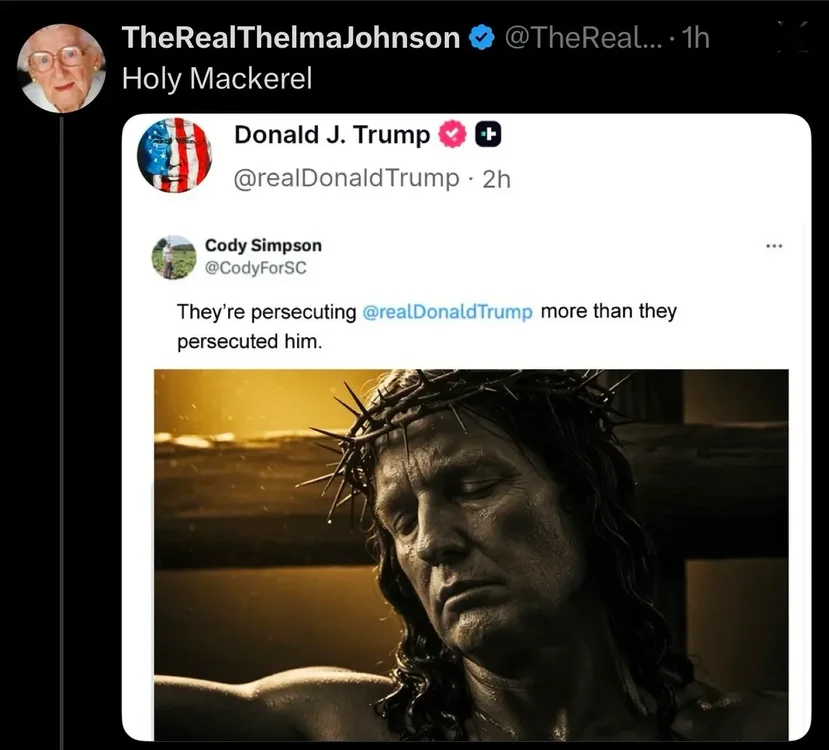Click the "Holy Mackerel" post text
Viewport: 829px width, 750px height.
click(x=217, y=79)
